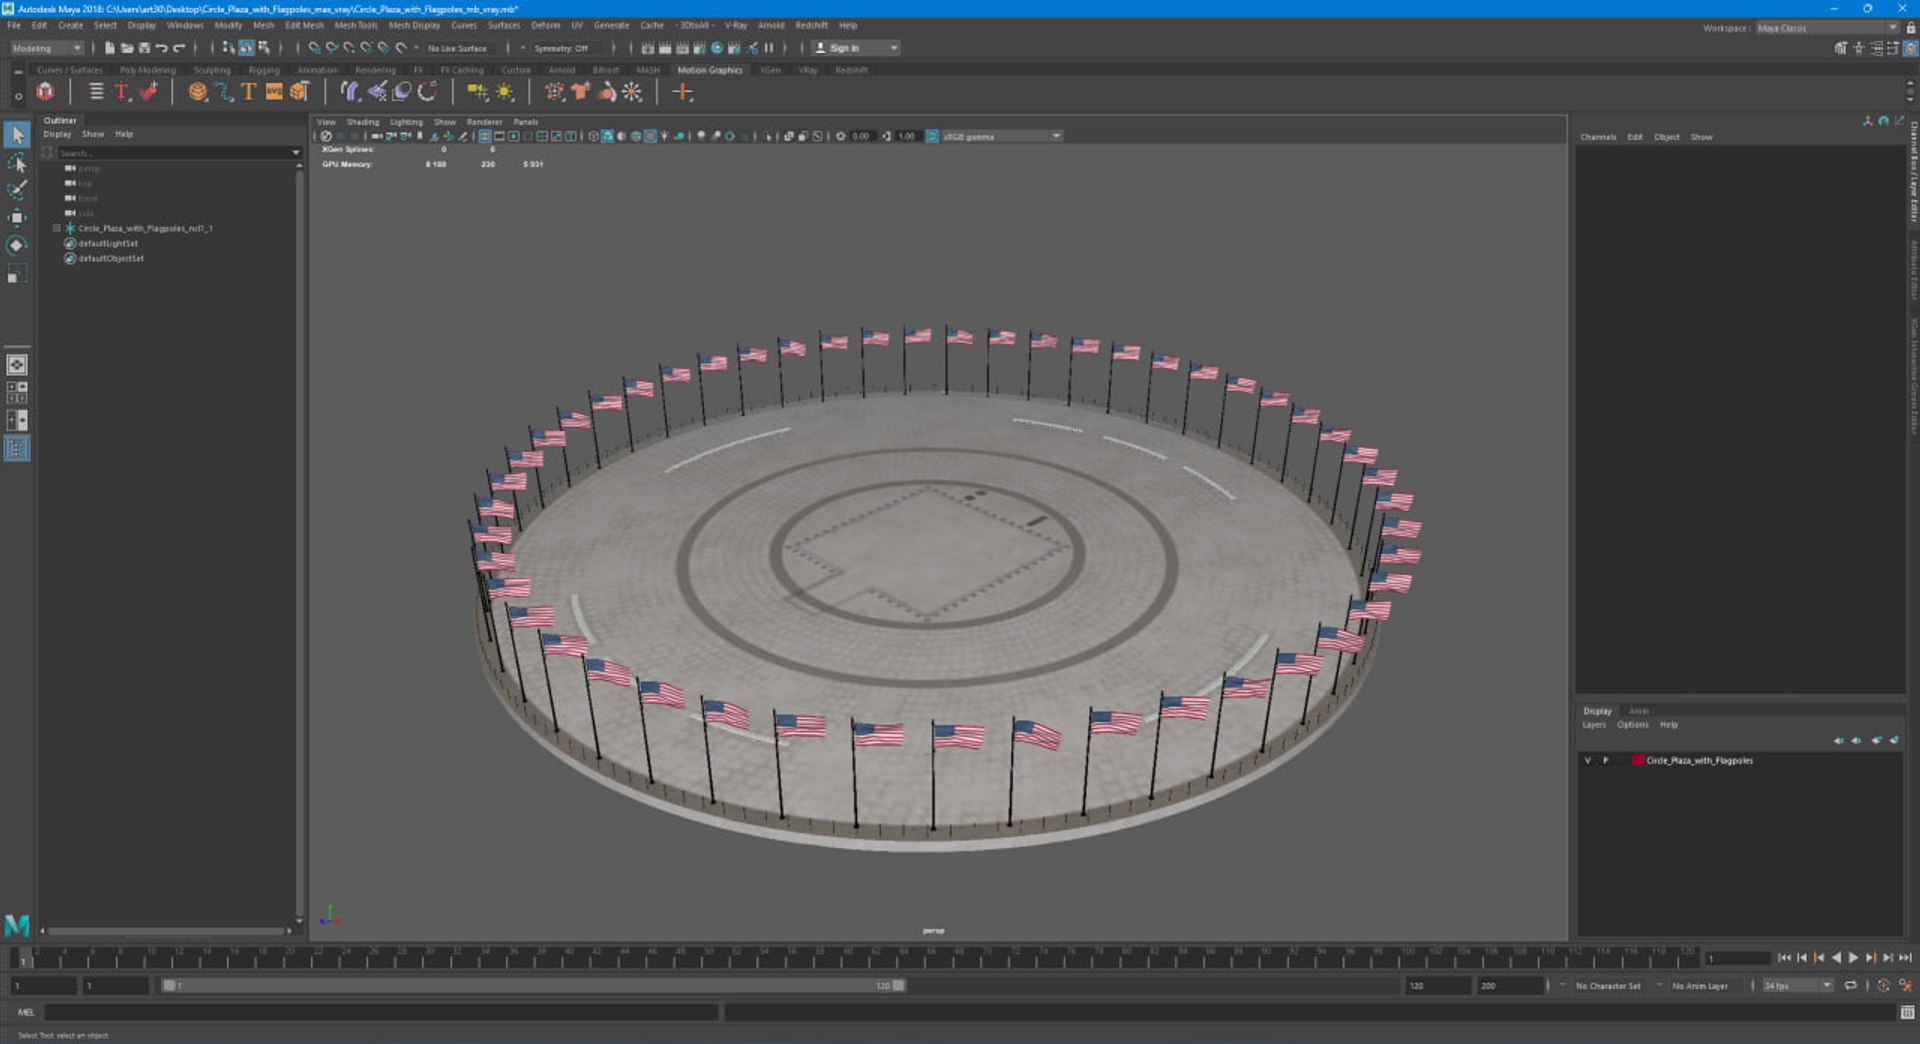Viewport: 1920px width, 1044px height.
Task: Toggle Channel Box panel icon at top right
Action: coord(1909,48)
